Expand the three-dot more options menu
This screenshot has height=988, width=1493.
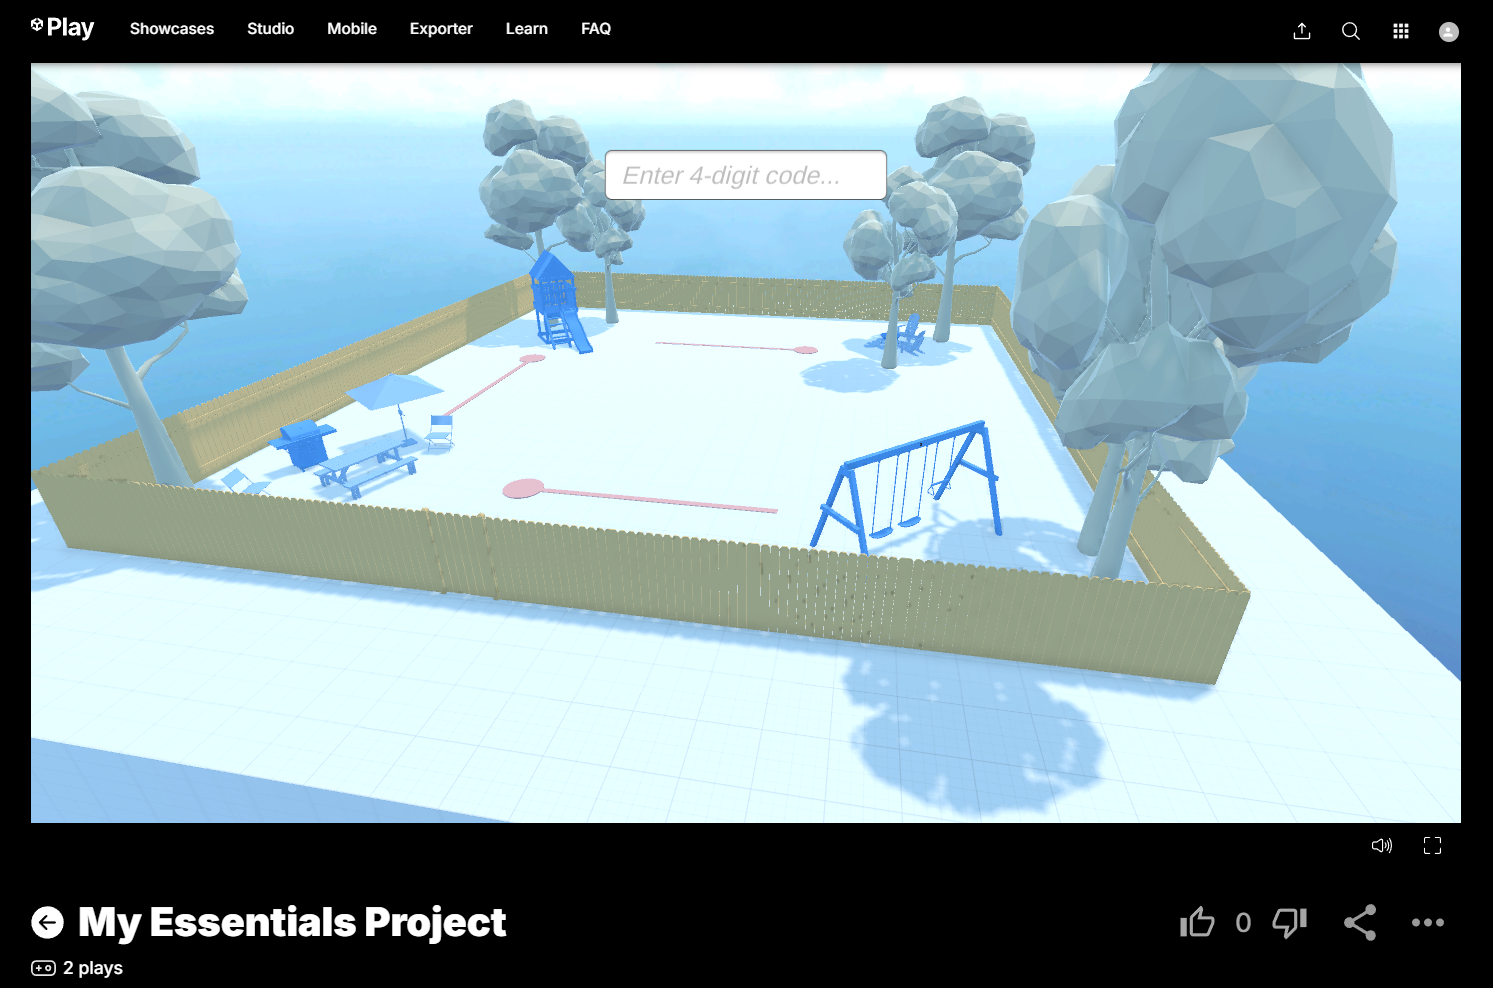(x=1427, y=922)
